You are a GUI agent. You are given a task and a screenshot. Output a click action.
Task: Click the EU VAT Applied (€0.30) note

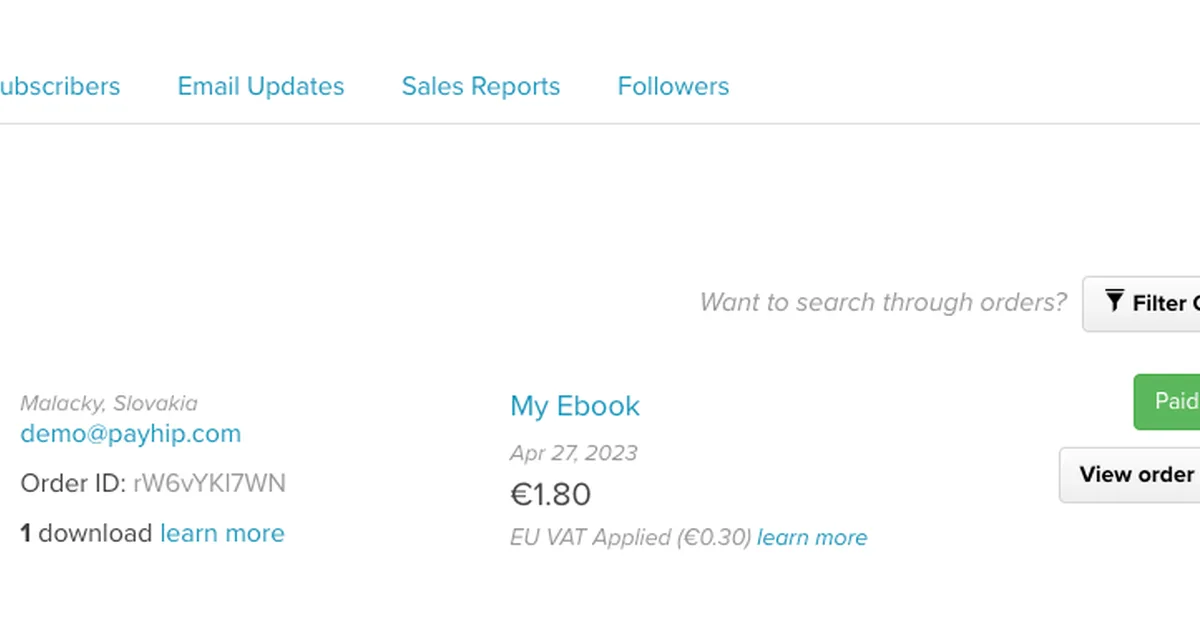[x=630, y=538]
